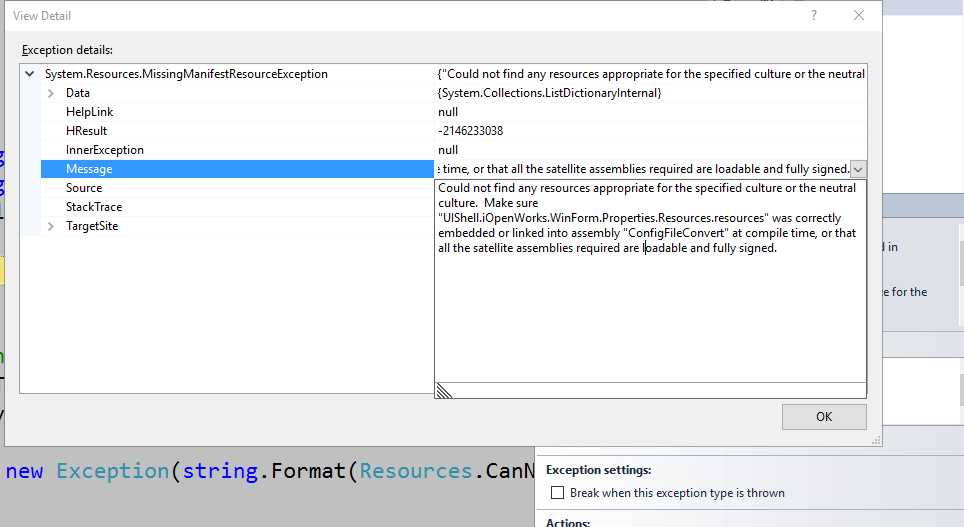Select the HResult property row
This screenshot has width=964, height=527.
(86, 131)
